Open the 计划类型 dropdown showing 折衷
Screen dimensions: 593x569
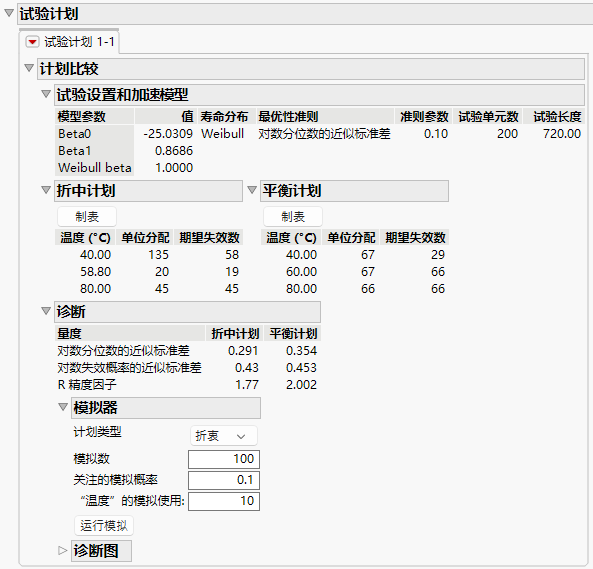coord(224,436)
